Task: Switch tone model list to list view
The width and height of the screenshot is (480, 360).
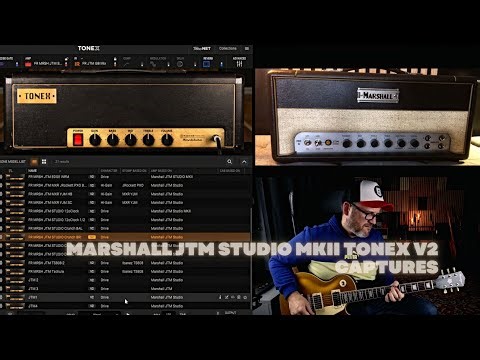Action: click(34, 162)
